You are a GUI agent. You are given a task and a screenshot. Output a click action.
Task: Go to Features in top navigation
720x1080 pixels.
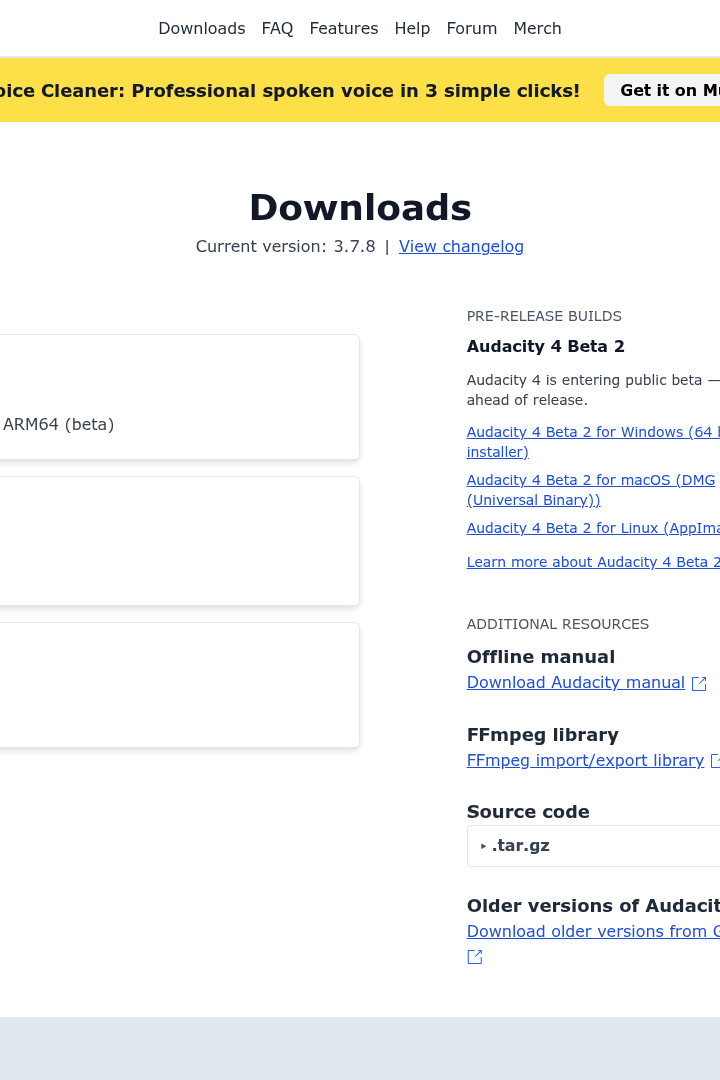[344, 28]
